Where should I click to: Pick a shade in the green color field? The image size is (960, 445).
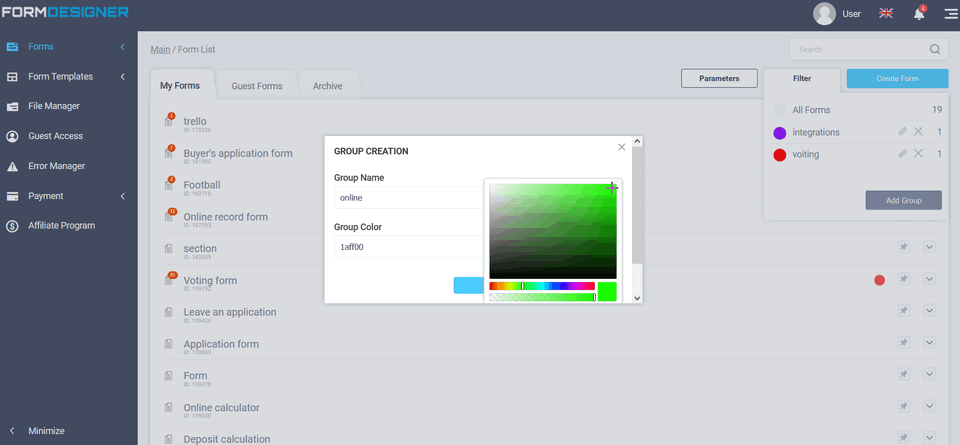pyautogui.click(x=553, y=231)
